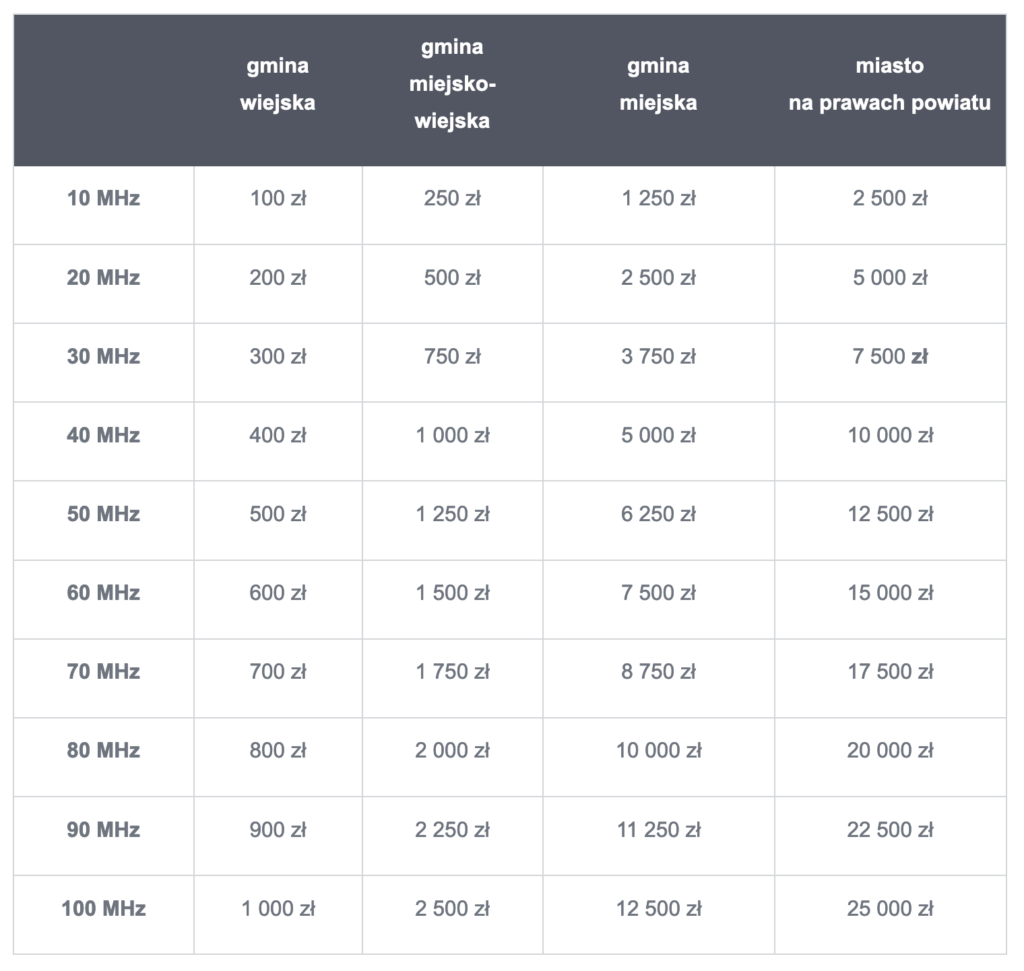Click the 750 zł cell

tap(452, 356)
